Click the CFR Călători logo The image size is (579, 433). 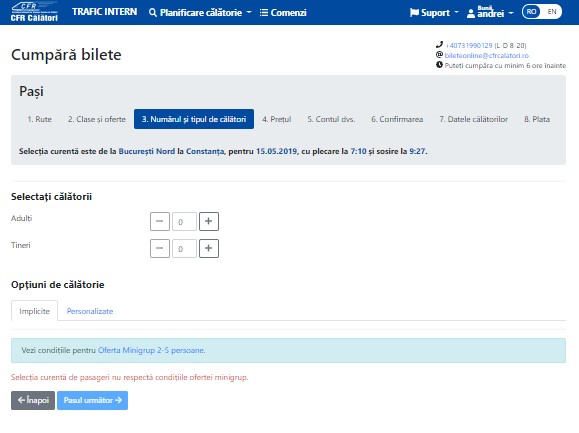[x=34, y=12]
